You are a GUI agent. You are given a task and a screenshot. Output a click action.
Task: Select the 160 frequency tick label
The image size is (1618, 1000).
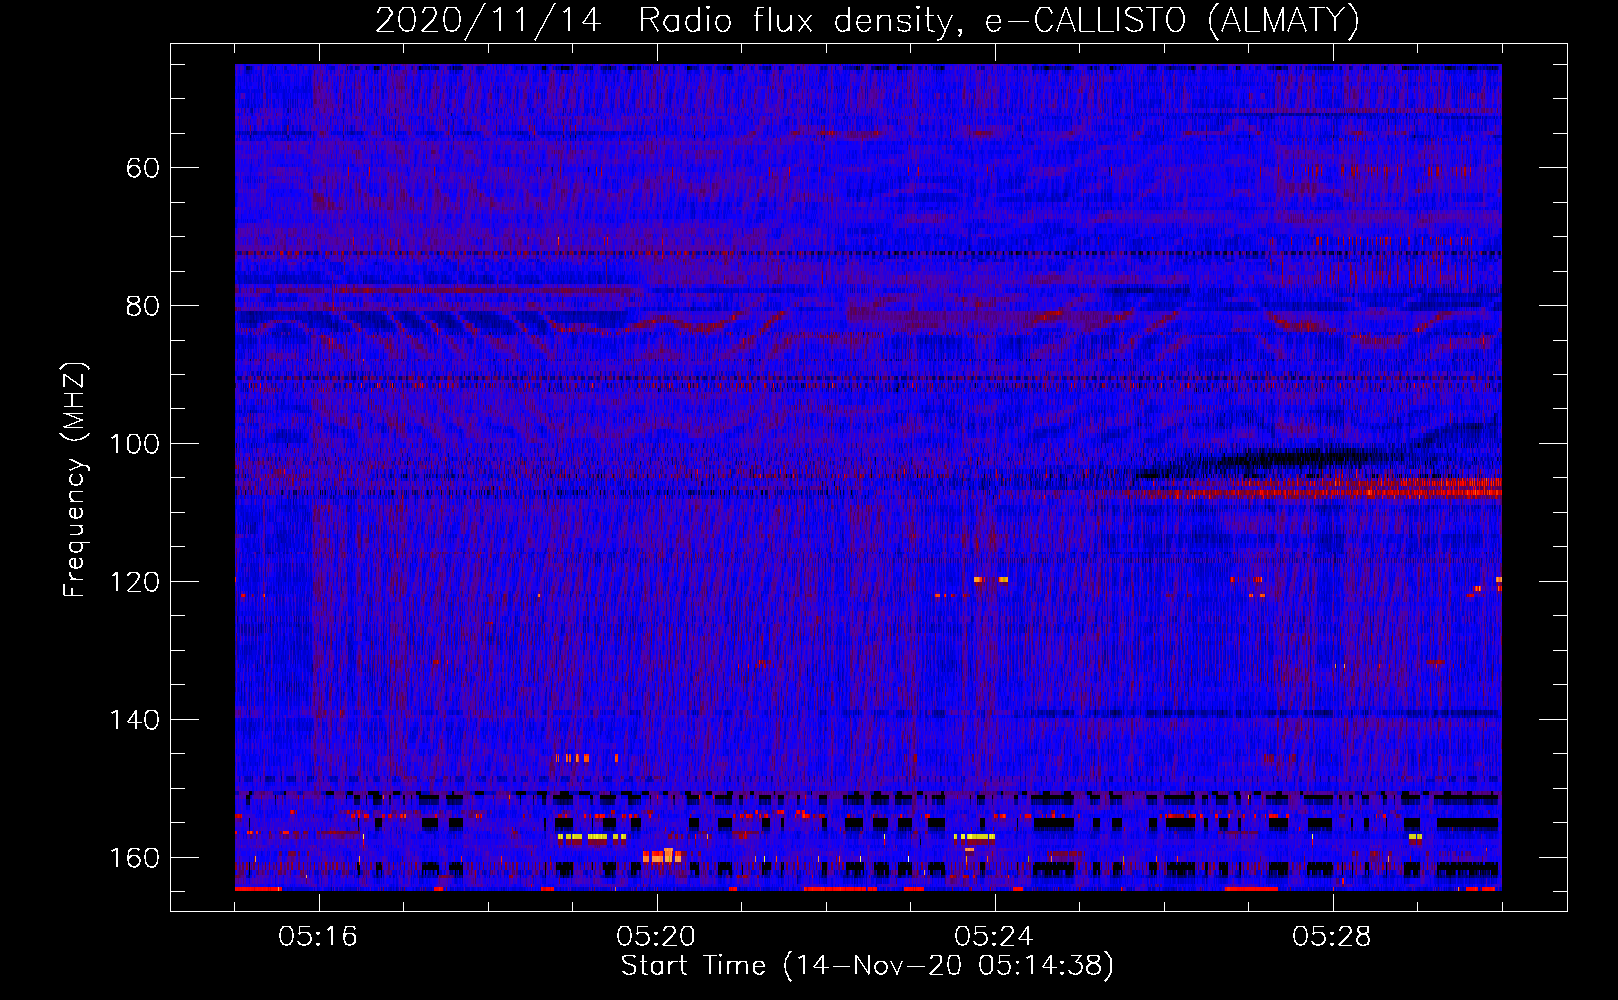[x=134, y=858]
